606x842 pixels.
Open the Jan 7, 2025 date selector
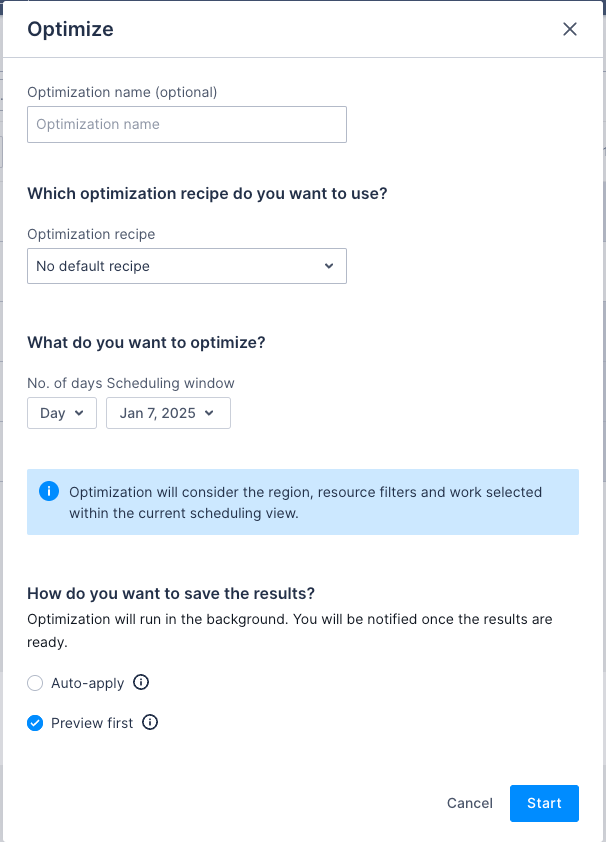point(168,413)
